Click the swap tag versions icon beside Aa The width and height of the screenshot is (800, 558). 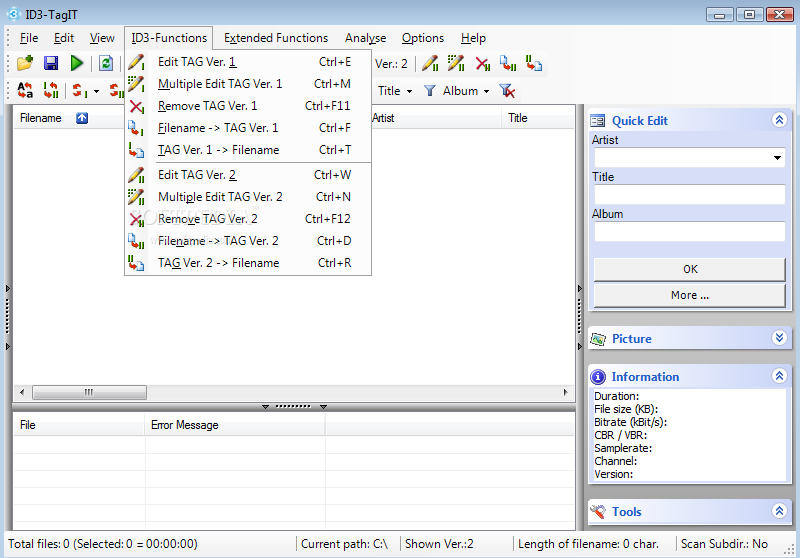pyautogui.click(x=51, y=91)
